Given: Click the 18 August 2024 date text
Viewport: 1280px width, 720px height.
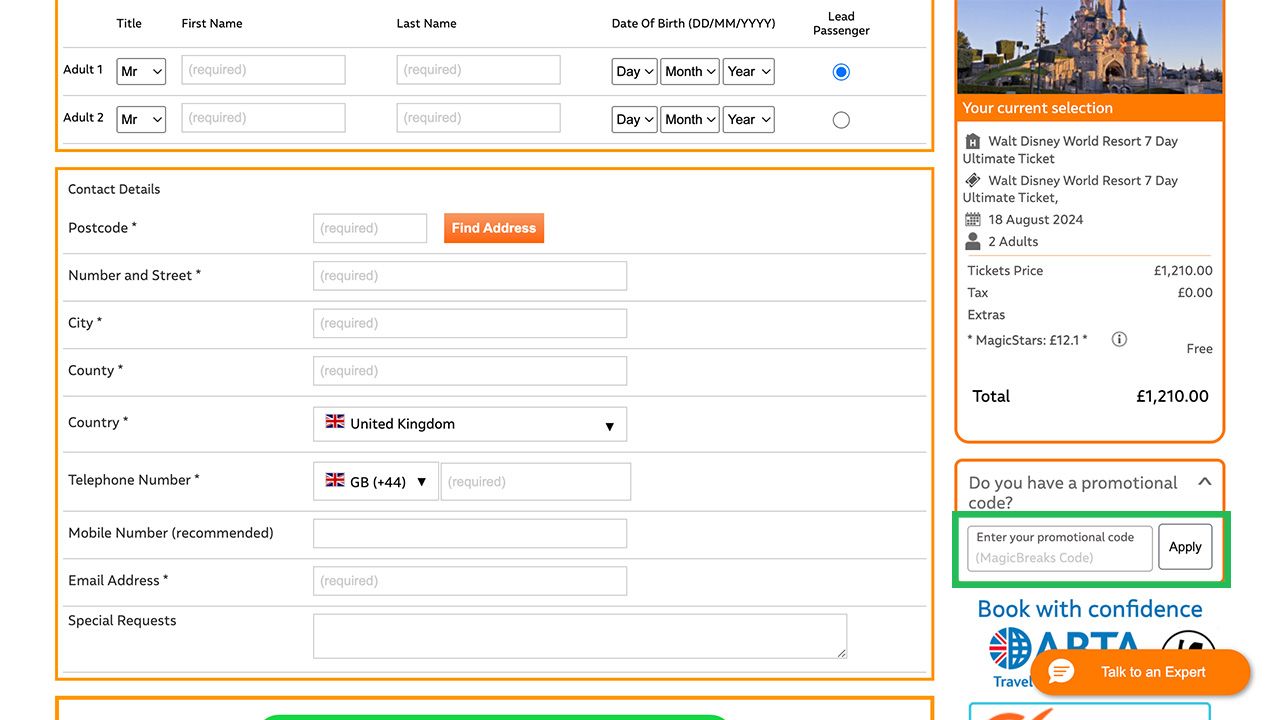Looking at the screenshot, I should pyautogui.click(x=1036, y=219).
